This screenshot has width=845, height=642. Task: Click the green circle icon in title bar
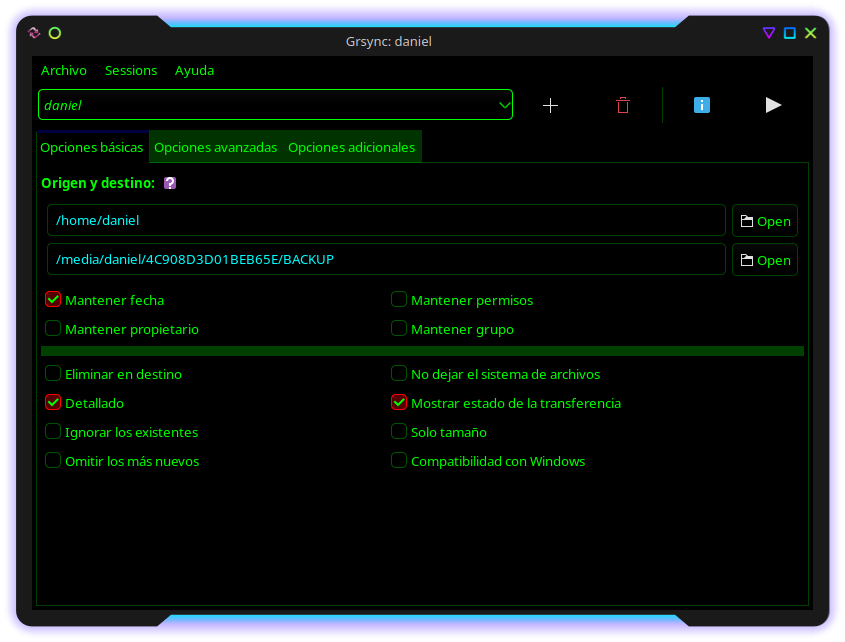pyautogui.click(x=55, y=33)
